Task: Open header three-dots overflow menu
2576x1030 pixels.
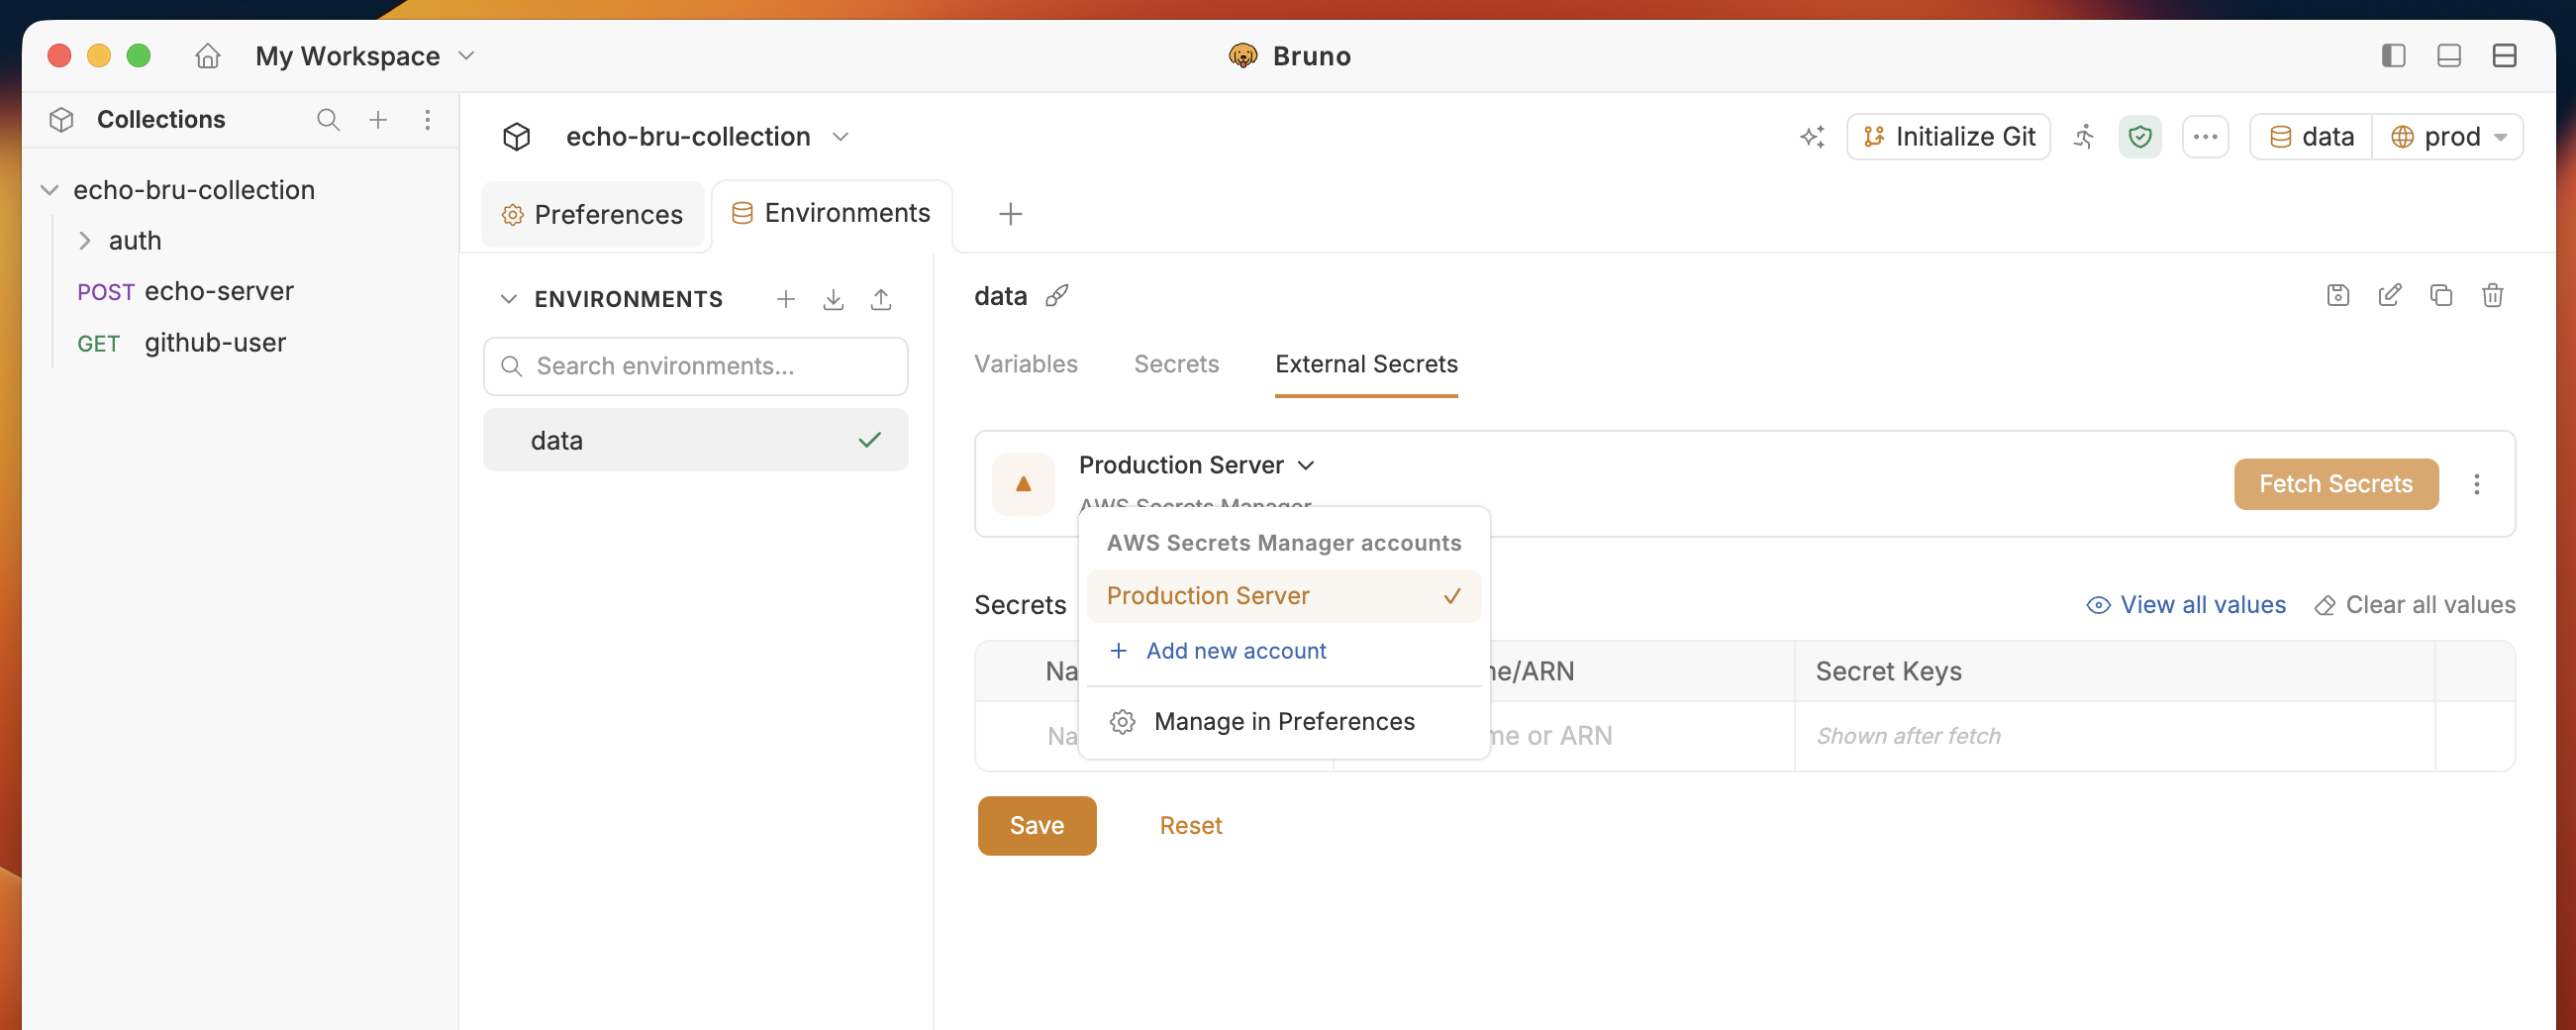Action: click(2205, 137)
